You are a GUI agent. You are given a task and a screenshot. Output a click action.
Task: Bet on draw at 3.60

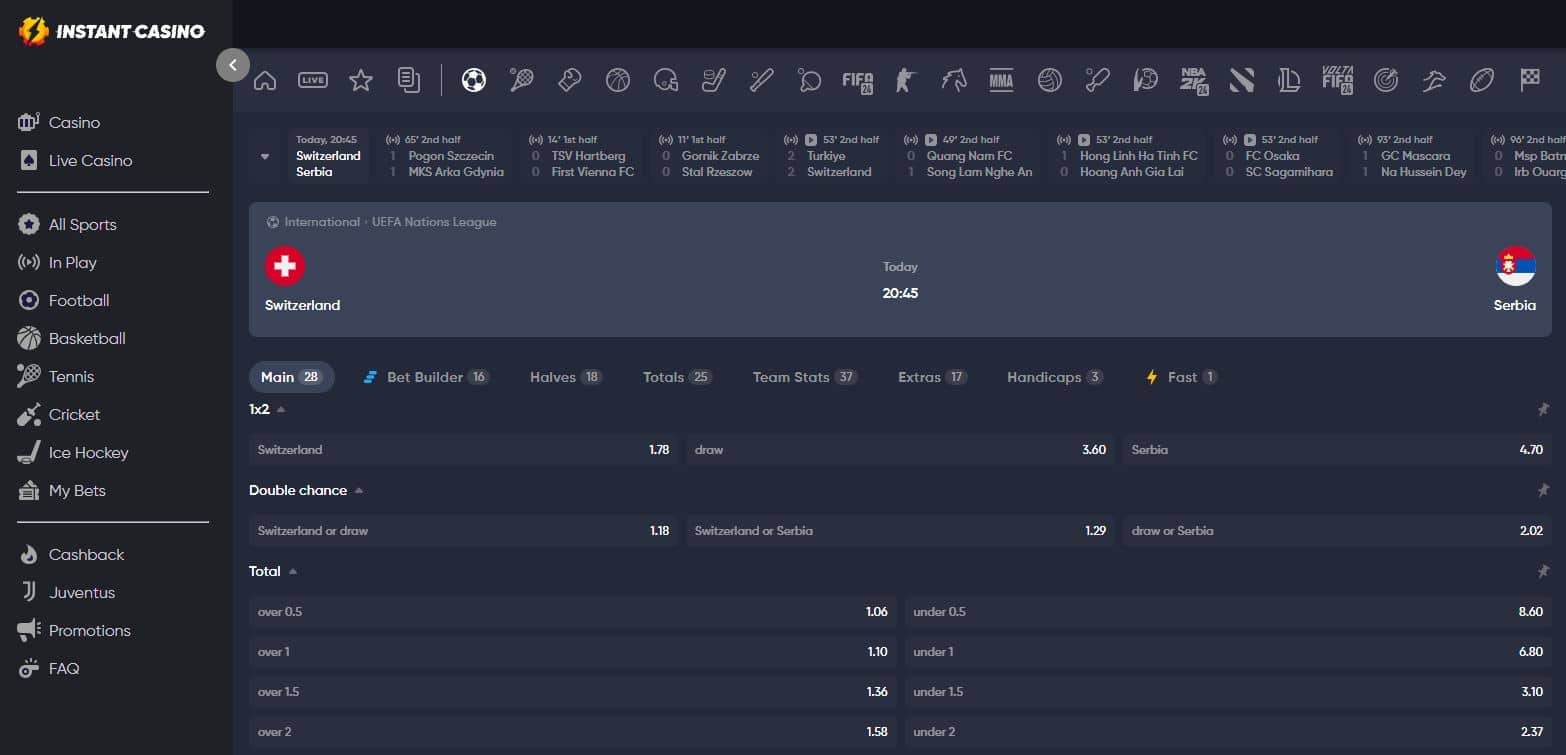(x=900, y=450)
